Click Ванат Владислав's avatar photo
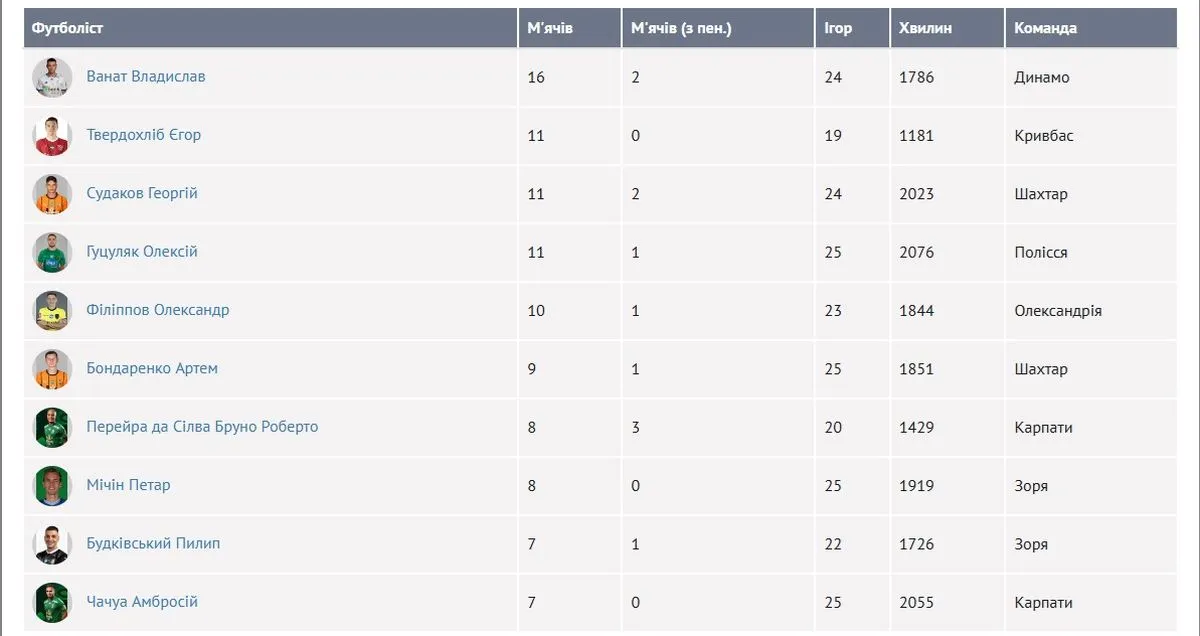 coord(52,77)
